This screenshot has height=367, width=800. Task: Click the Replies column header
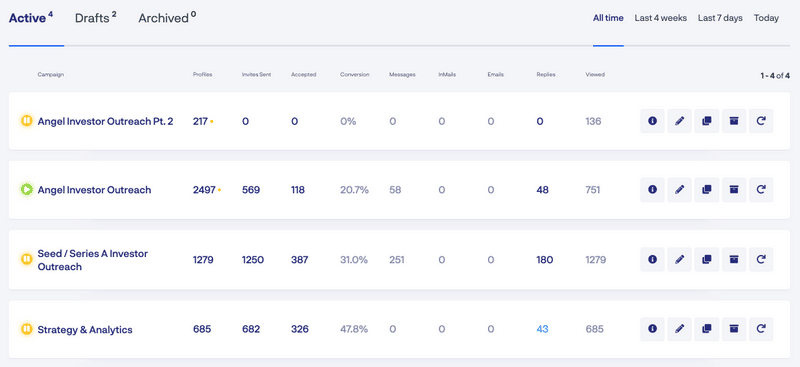point(546,75)
